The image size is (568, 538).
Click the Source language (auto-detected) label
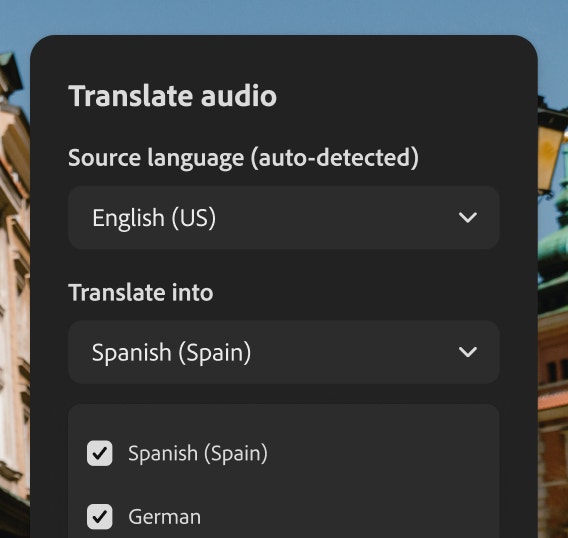243,158
